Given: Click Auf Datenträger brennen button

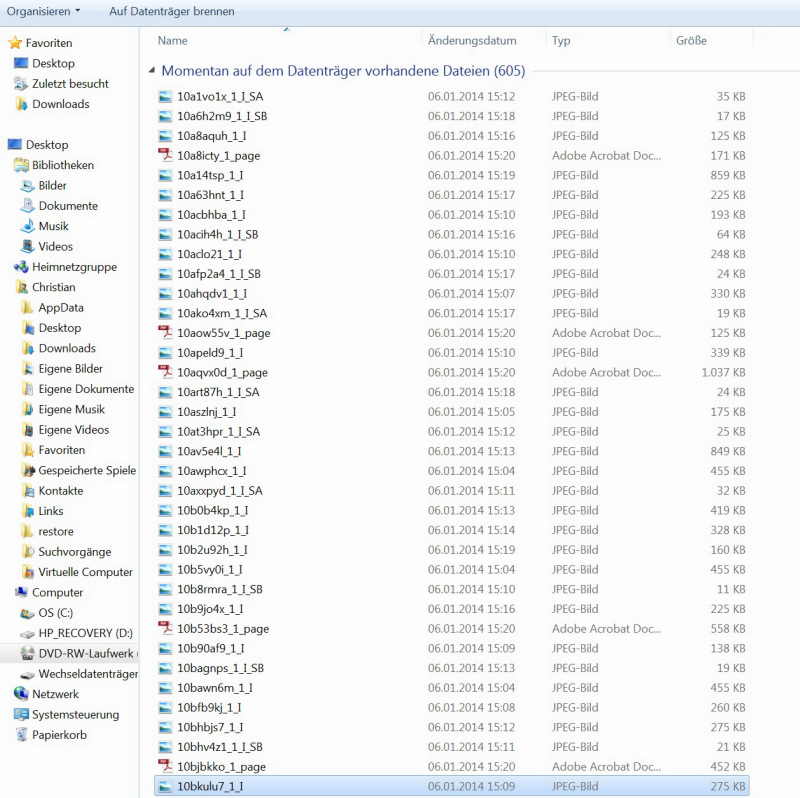Looking at the screenshot, I should (x=172, y=11).
